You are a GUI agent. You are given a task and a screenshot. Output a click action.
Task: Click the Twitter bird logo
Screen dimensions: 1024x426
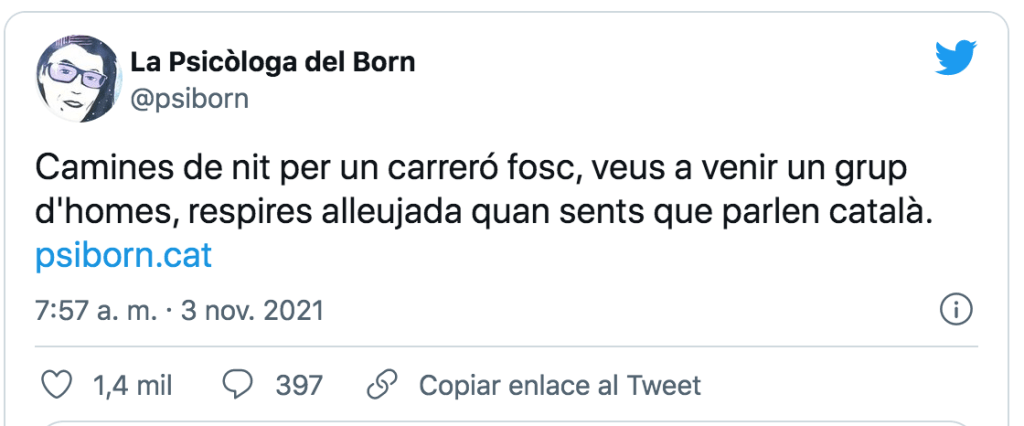click(x=954, y=59)
